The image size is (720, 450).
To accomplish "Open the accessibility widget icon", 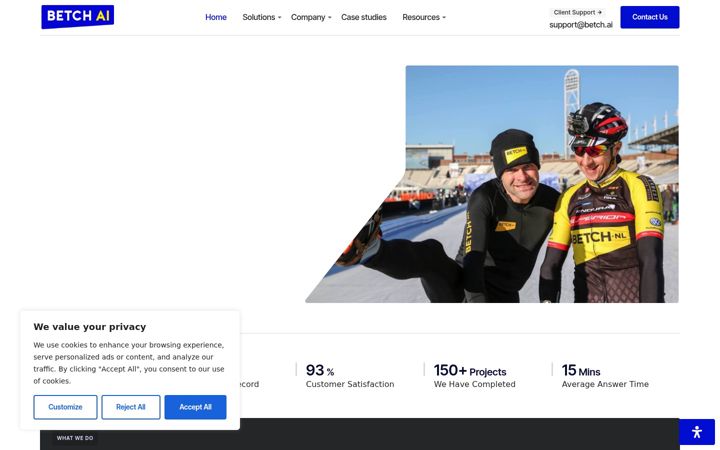I will click(x=697, y=432).
